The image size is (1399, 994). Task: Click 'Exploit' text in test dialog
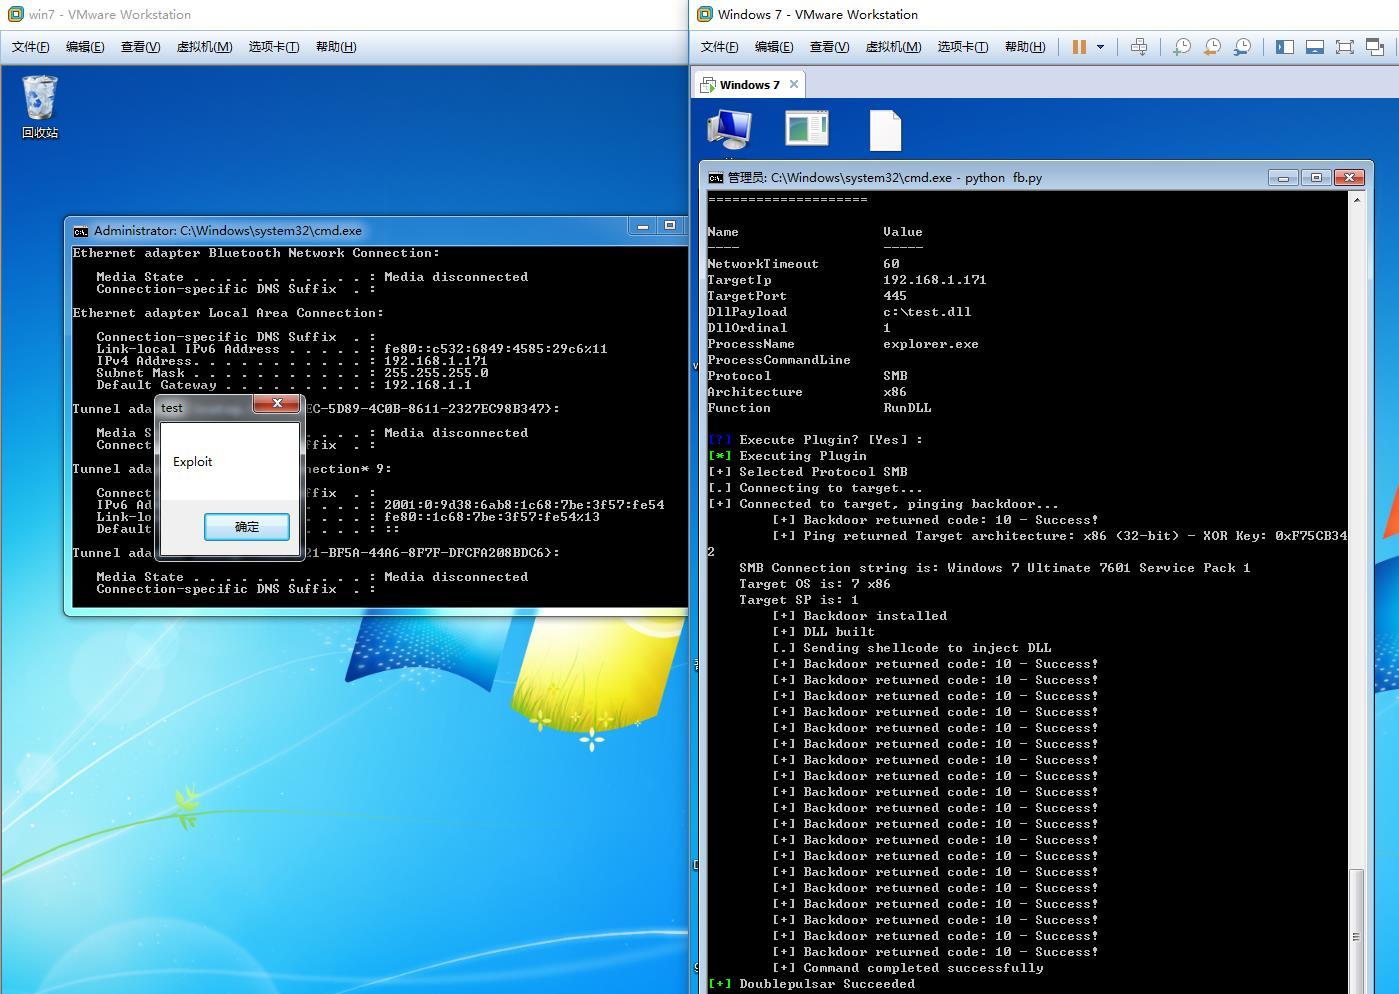coord(192,462)
